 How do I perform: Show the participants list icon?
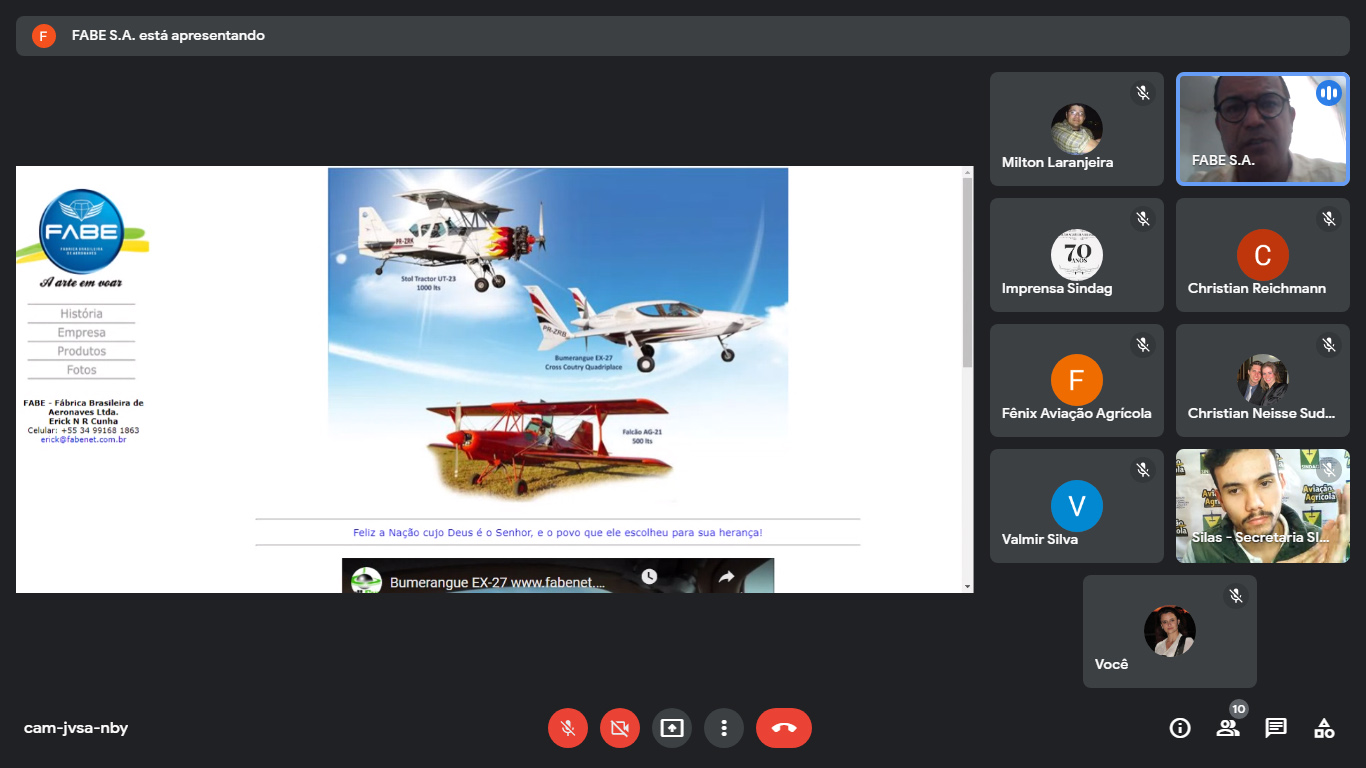click(1228, 728)
